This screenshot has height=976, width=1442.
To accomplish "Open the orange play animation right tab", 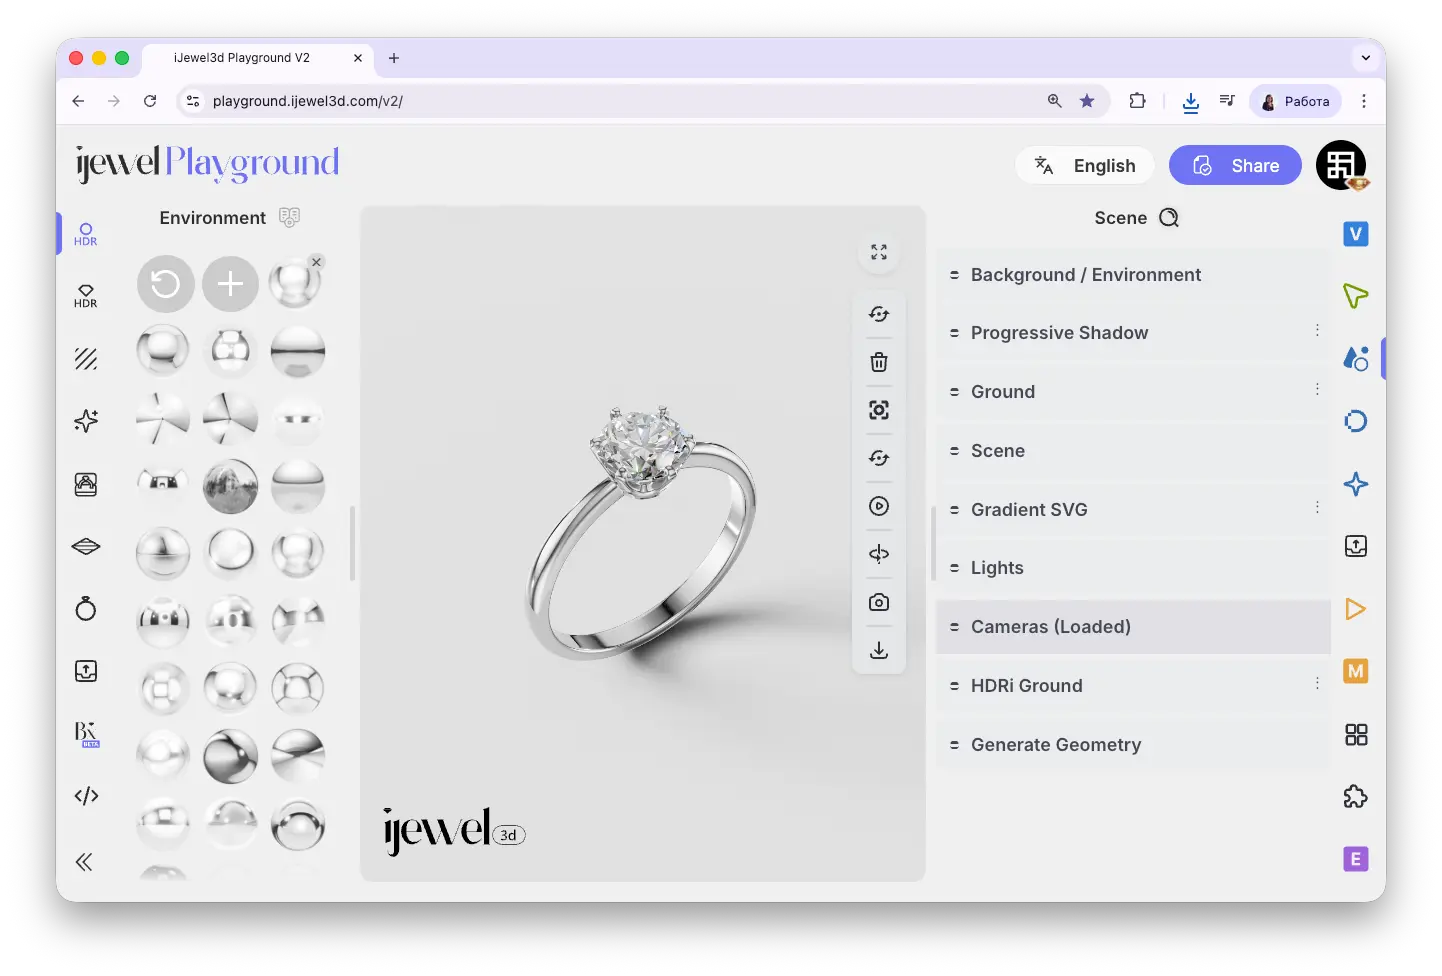I will click(1356, 609).
